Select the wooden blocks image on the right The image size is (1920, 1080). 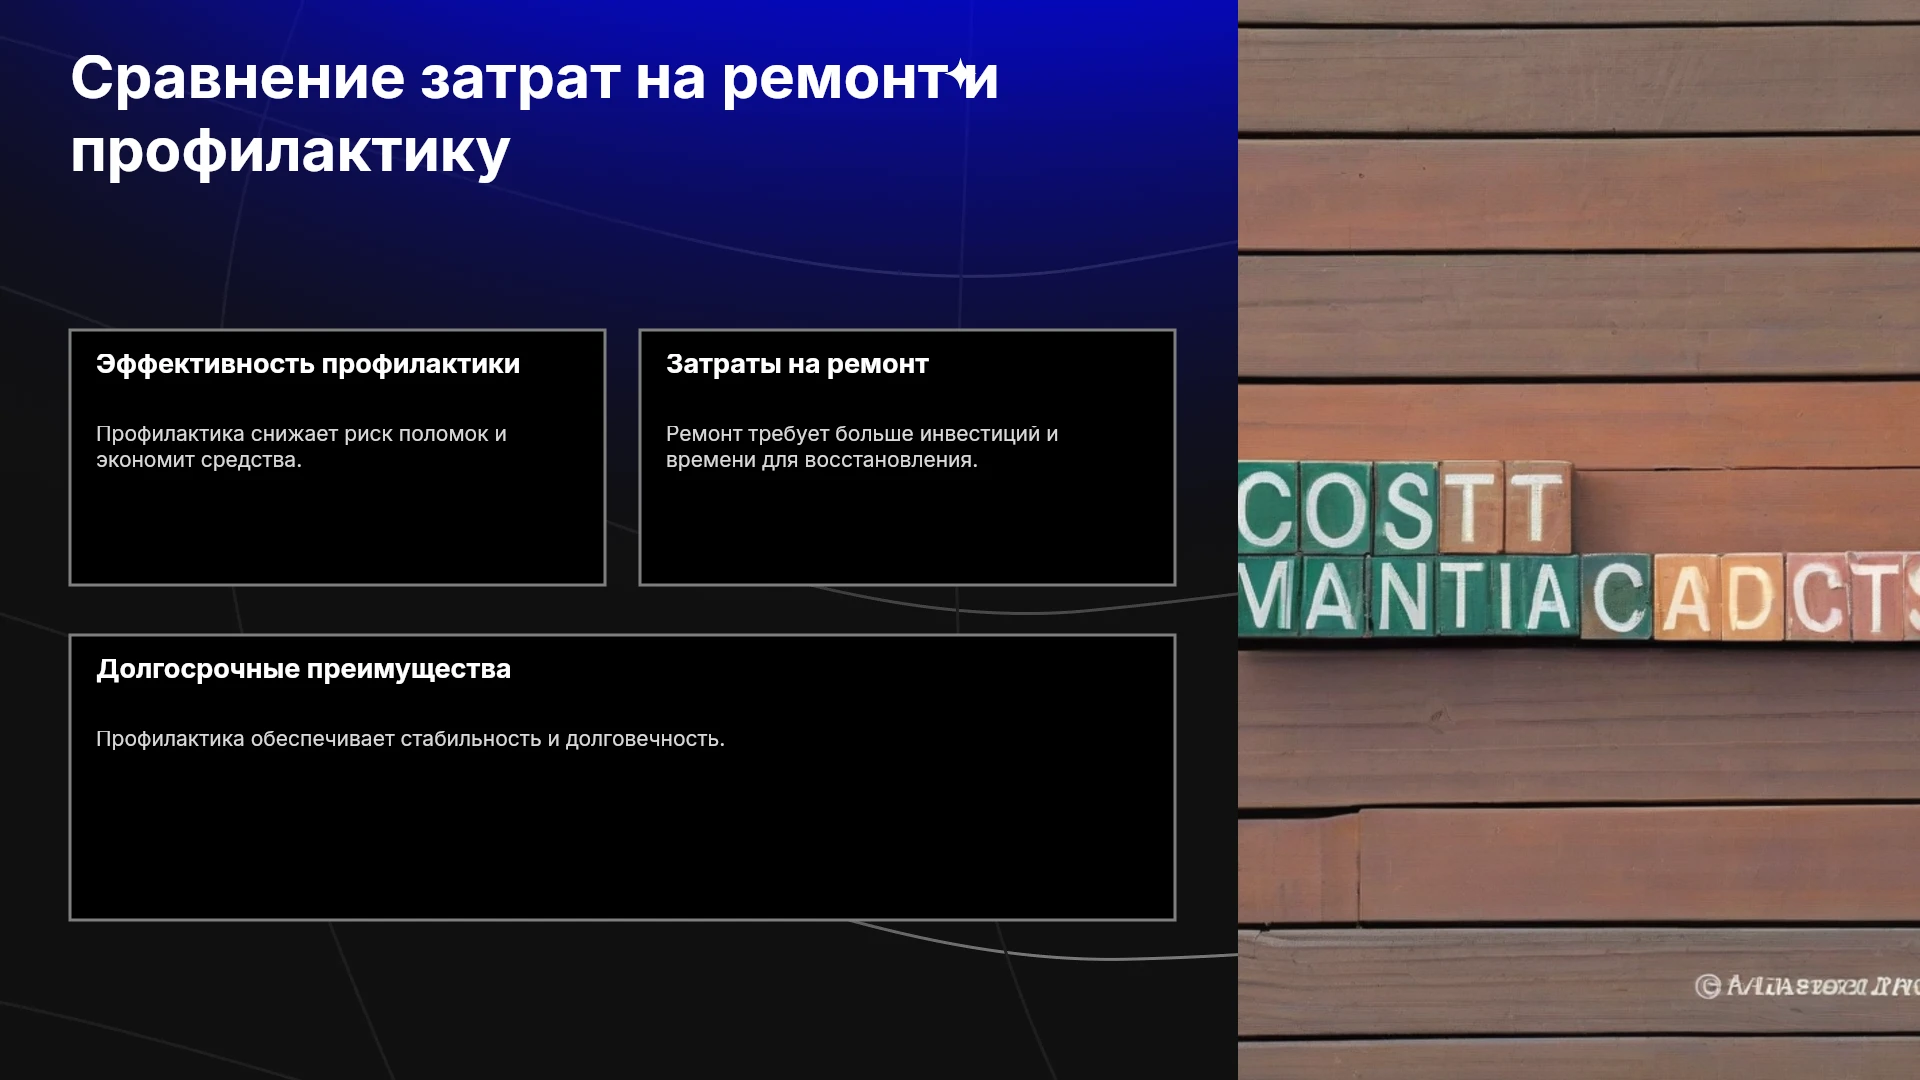tap(1579, 540)
